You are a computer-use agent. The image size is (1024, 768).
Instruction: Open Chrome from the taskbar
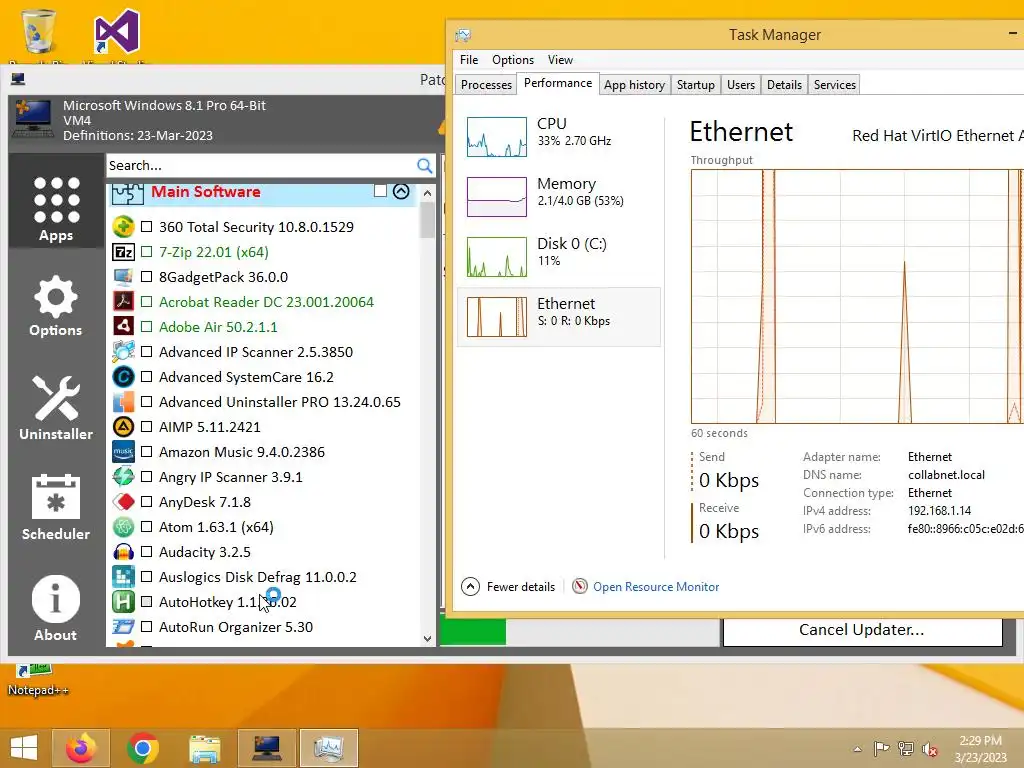point(143,748)
